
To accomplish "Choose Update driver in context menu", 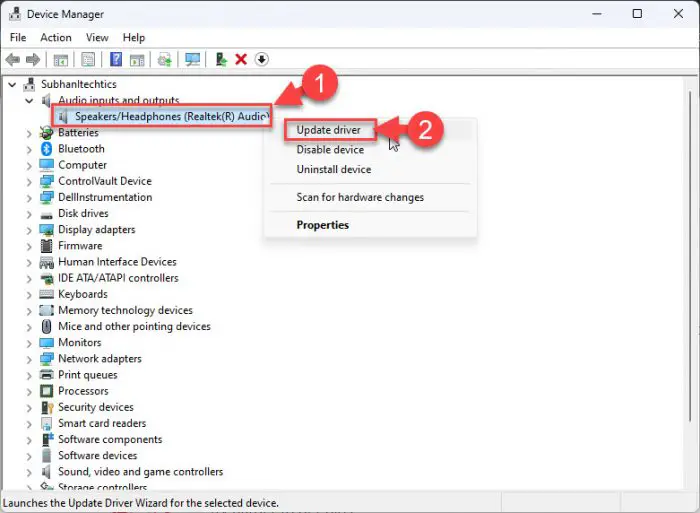I will 328,130.
